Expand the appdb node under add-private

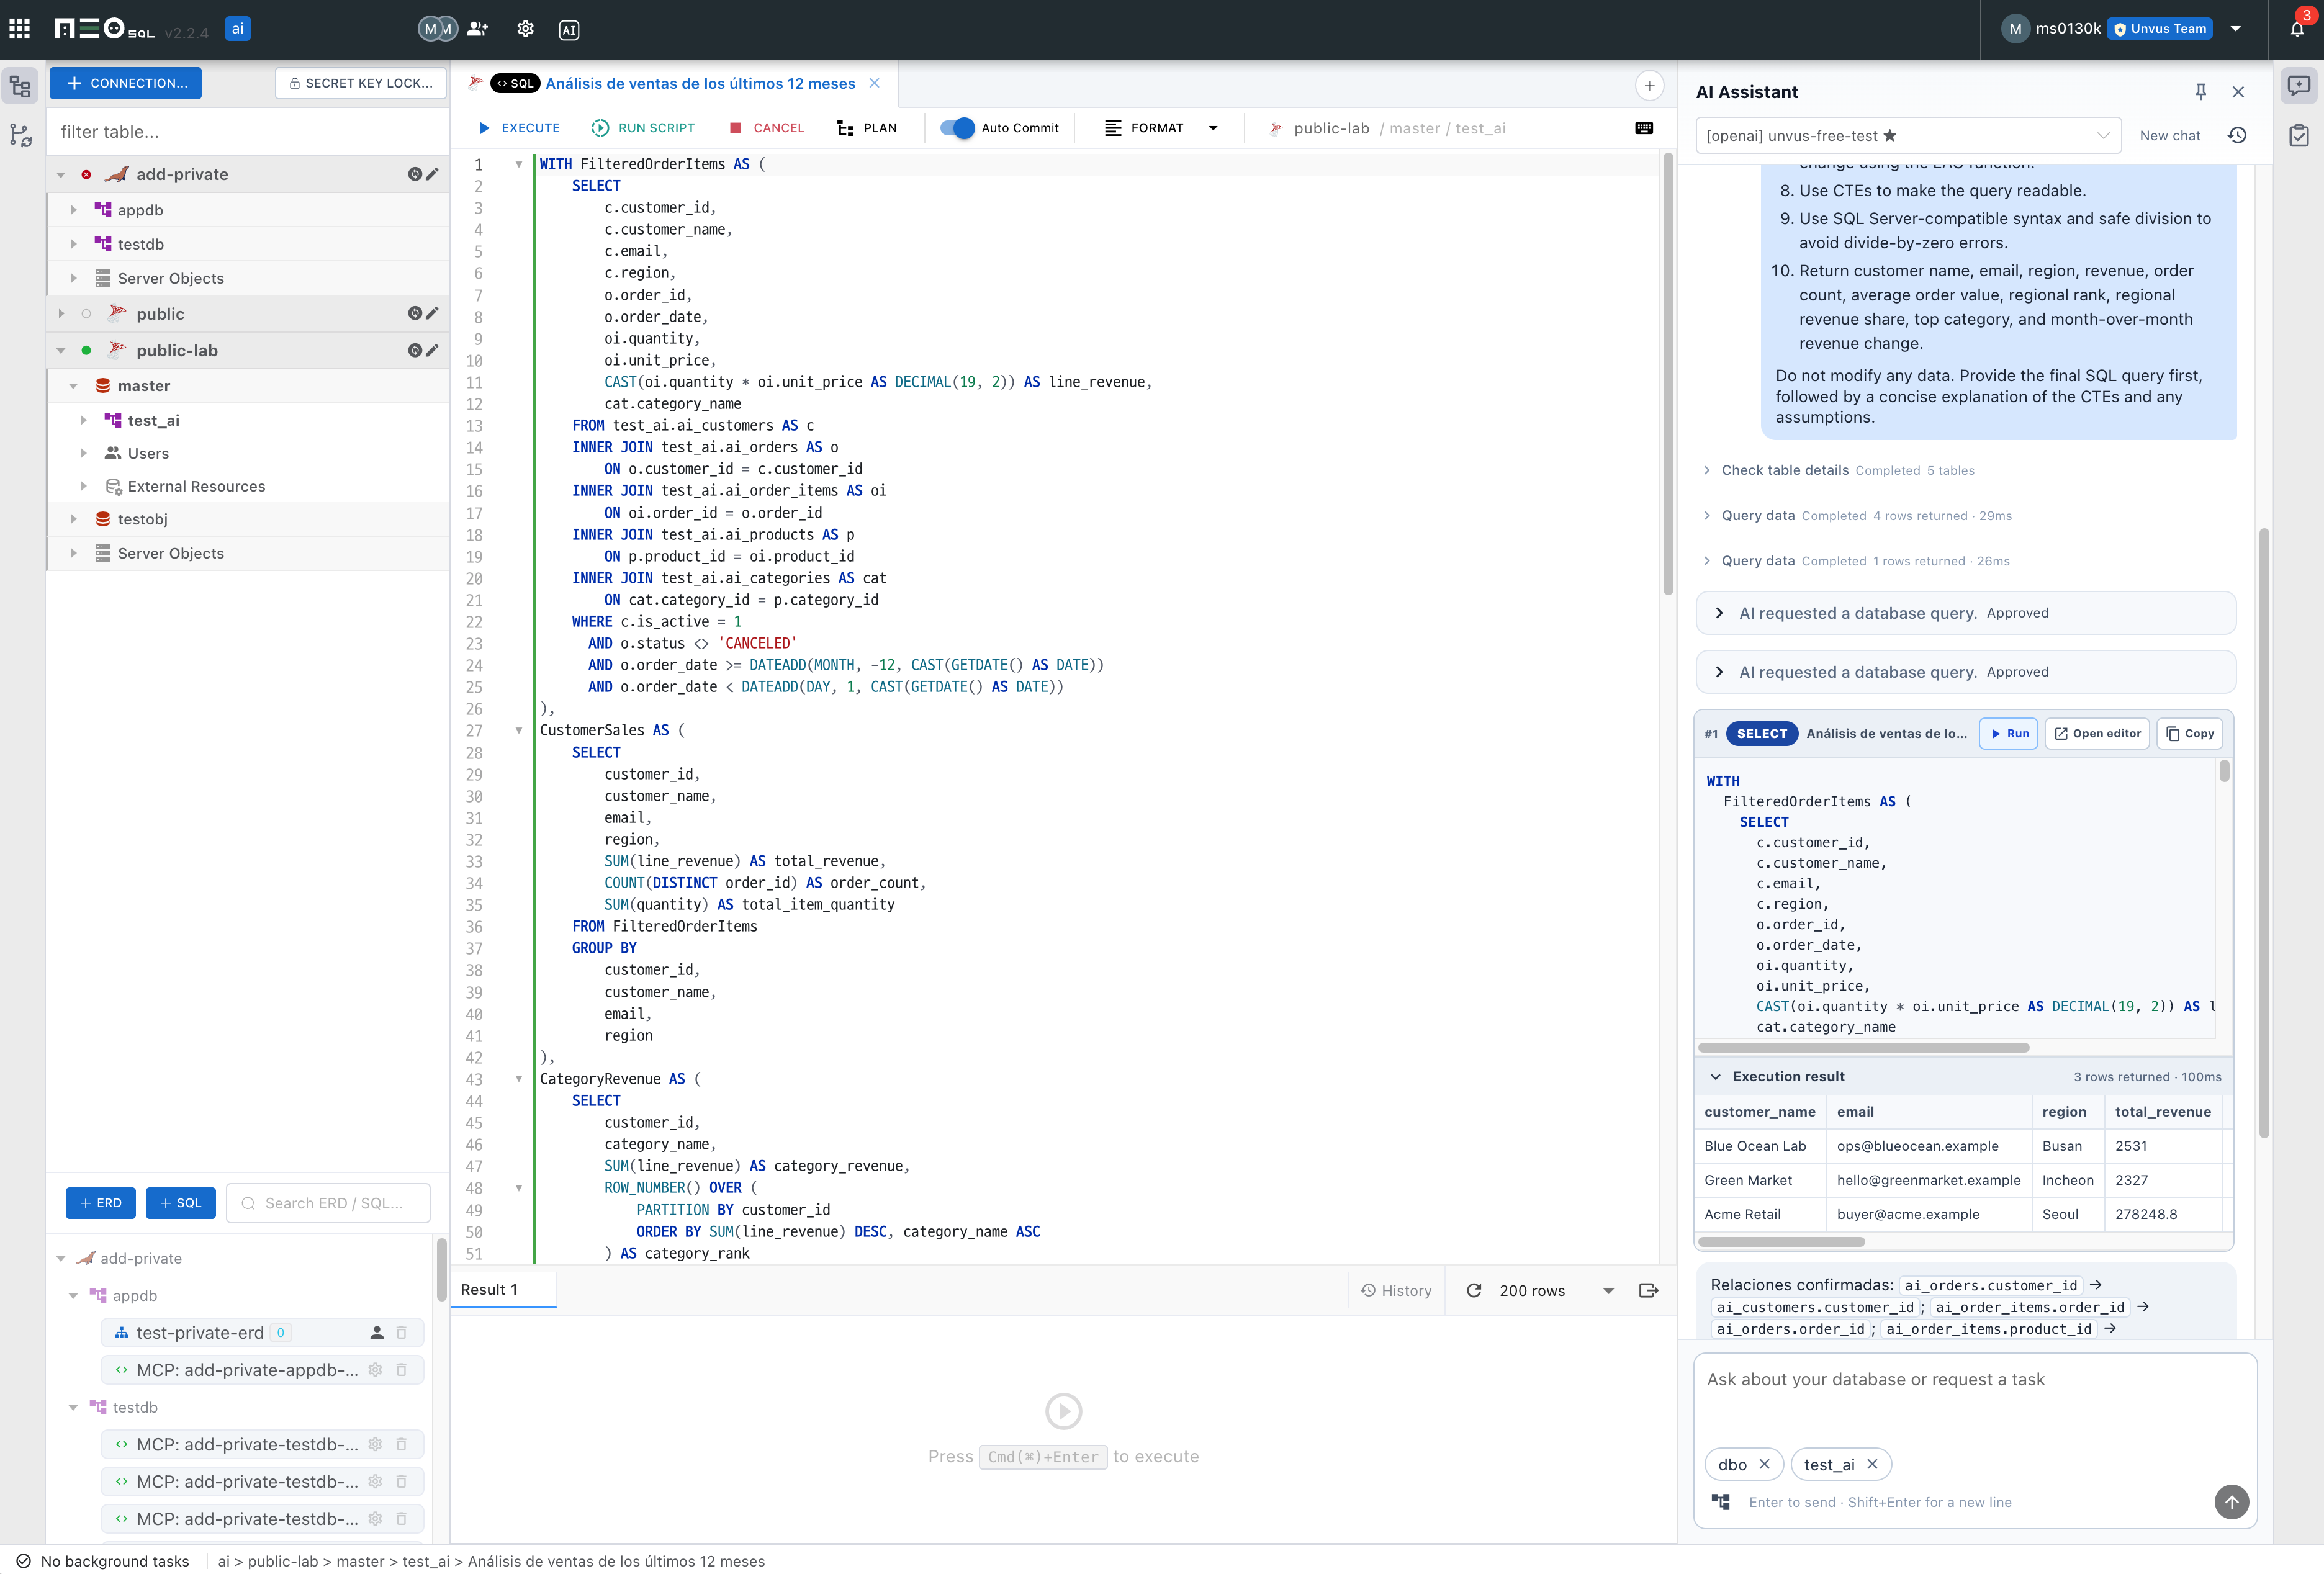coord(73,210)
